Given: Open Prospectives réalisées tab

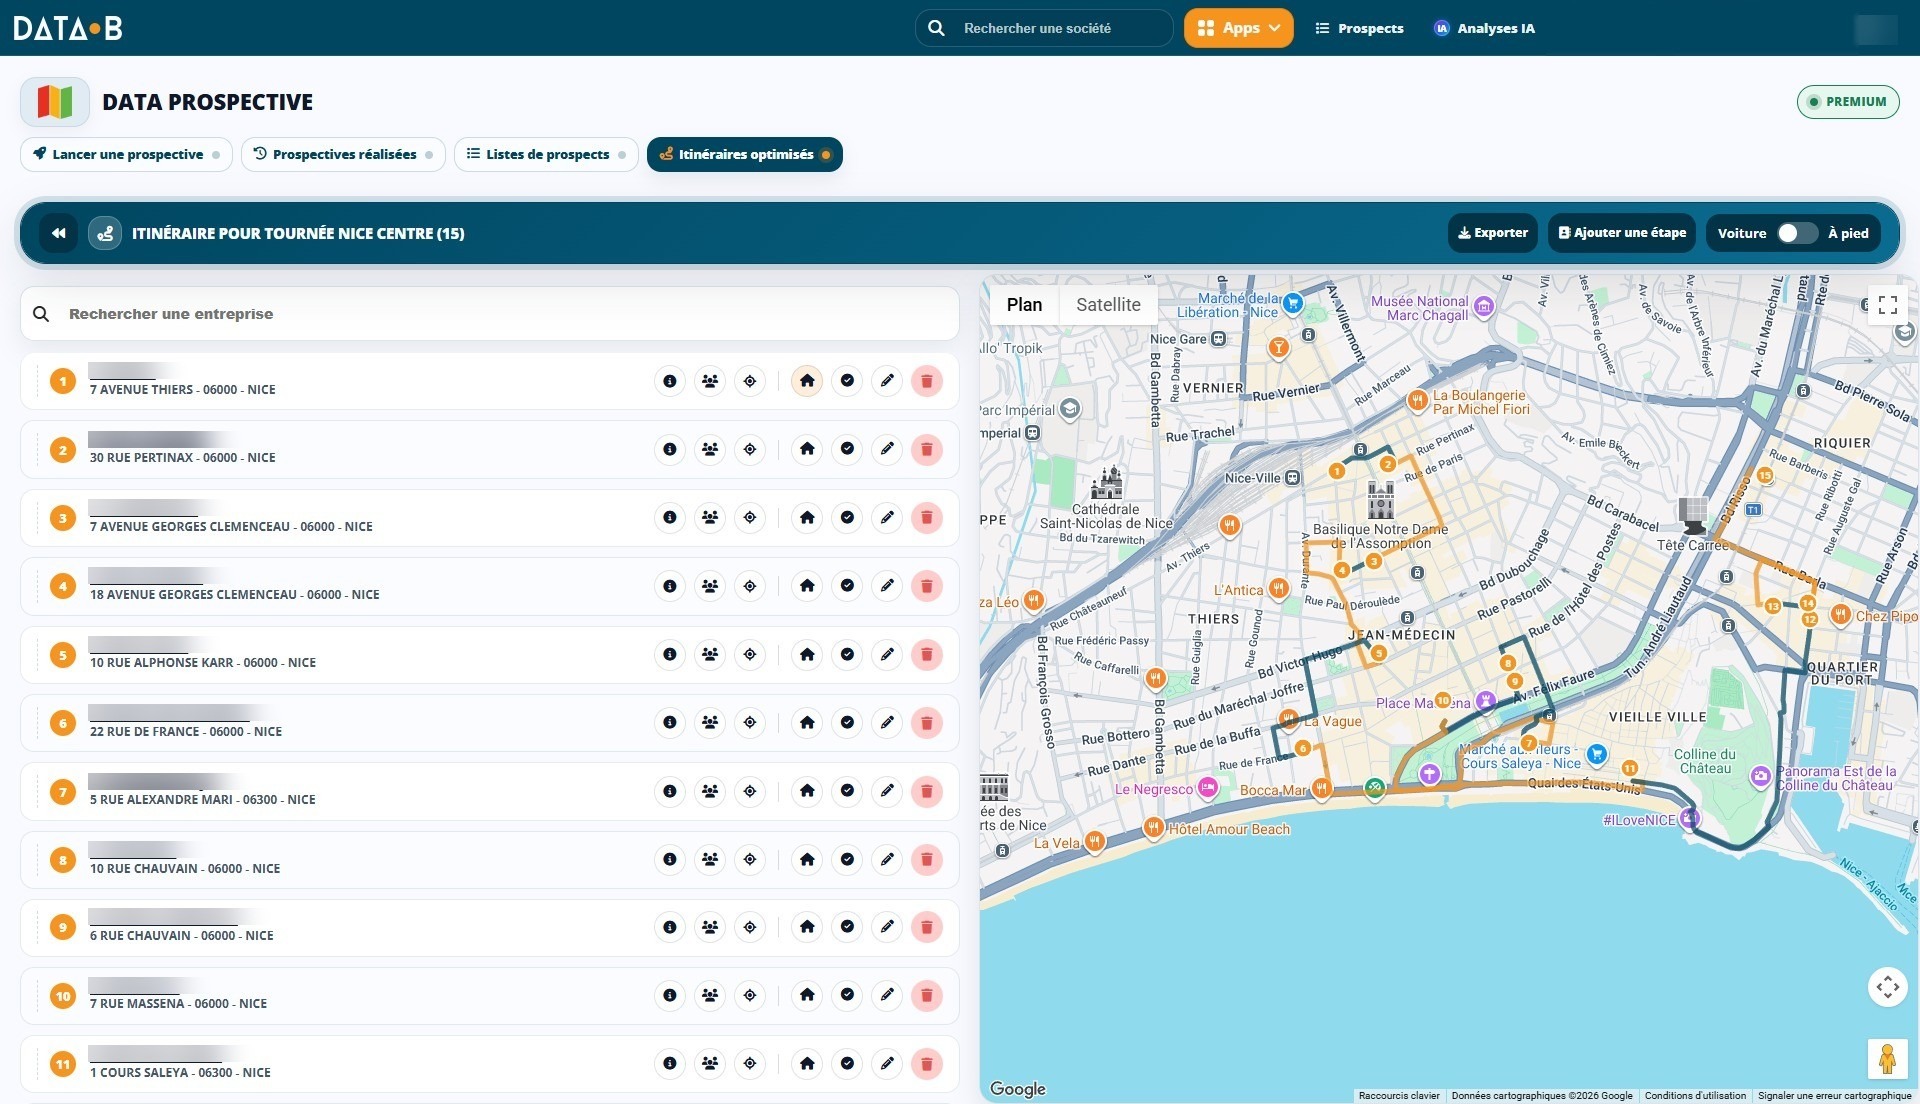Looking at the screenshot, I should [343, 154].
